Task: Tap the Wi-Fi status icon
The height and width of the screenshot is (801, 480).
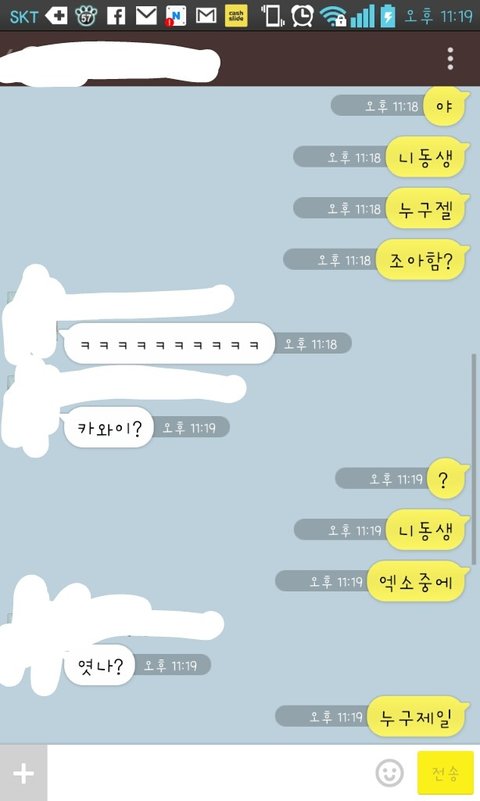Action: tap(333, 17)
